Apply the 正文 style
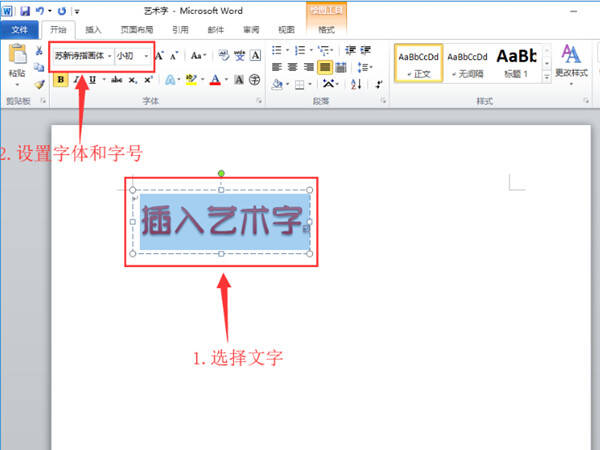The height and width of the screenshot is (450, 600). (418, 63)
